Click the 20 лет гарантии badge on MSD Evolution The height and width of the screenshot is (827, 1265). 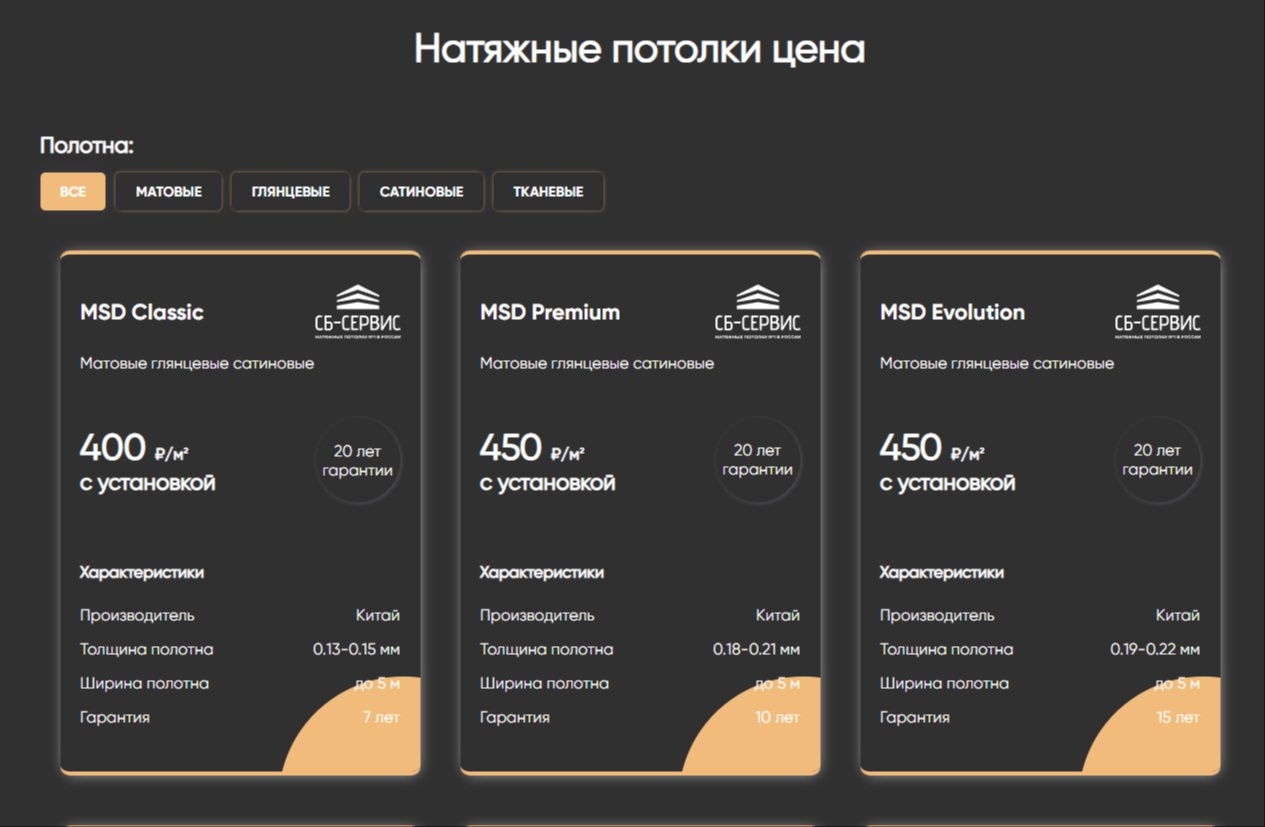point(1158,460)
